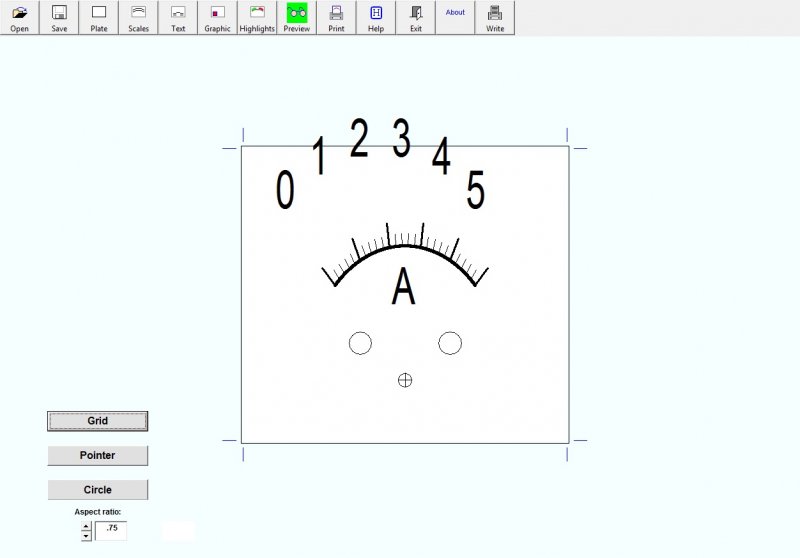
Task: Click the scale numeral 1
Action: pos(319,155)
